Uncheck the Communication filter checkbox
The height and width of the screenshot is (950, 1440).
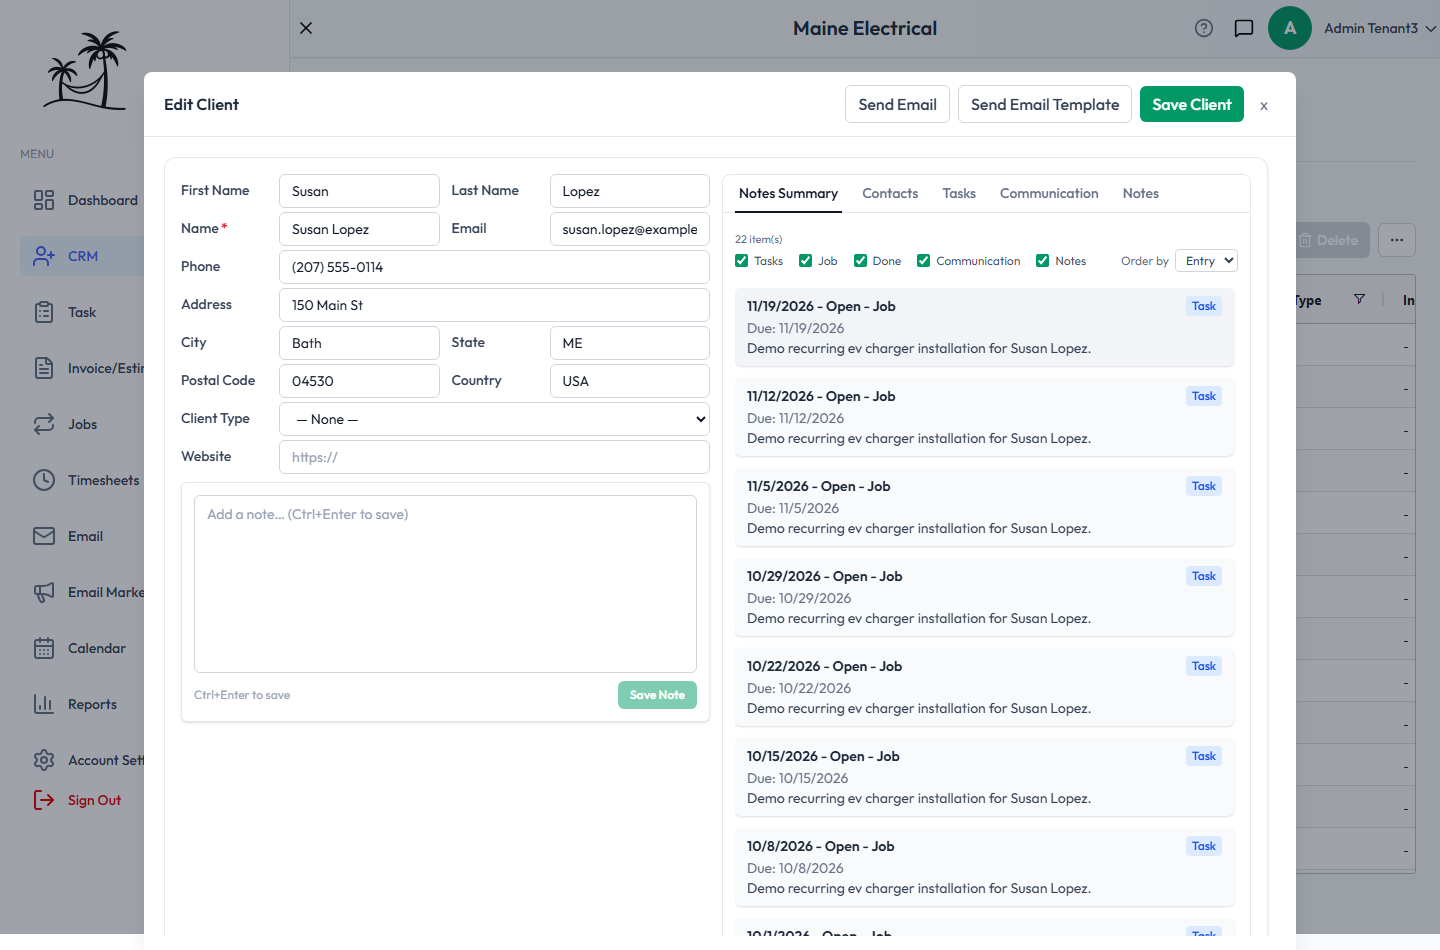pos(924,261)
